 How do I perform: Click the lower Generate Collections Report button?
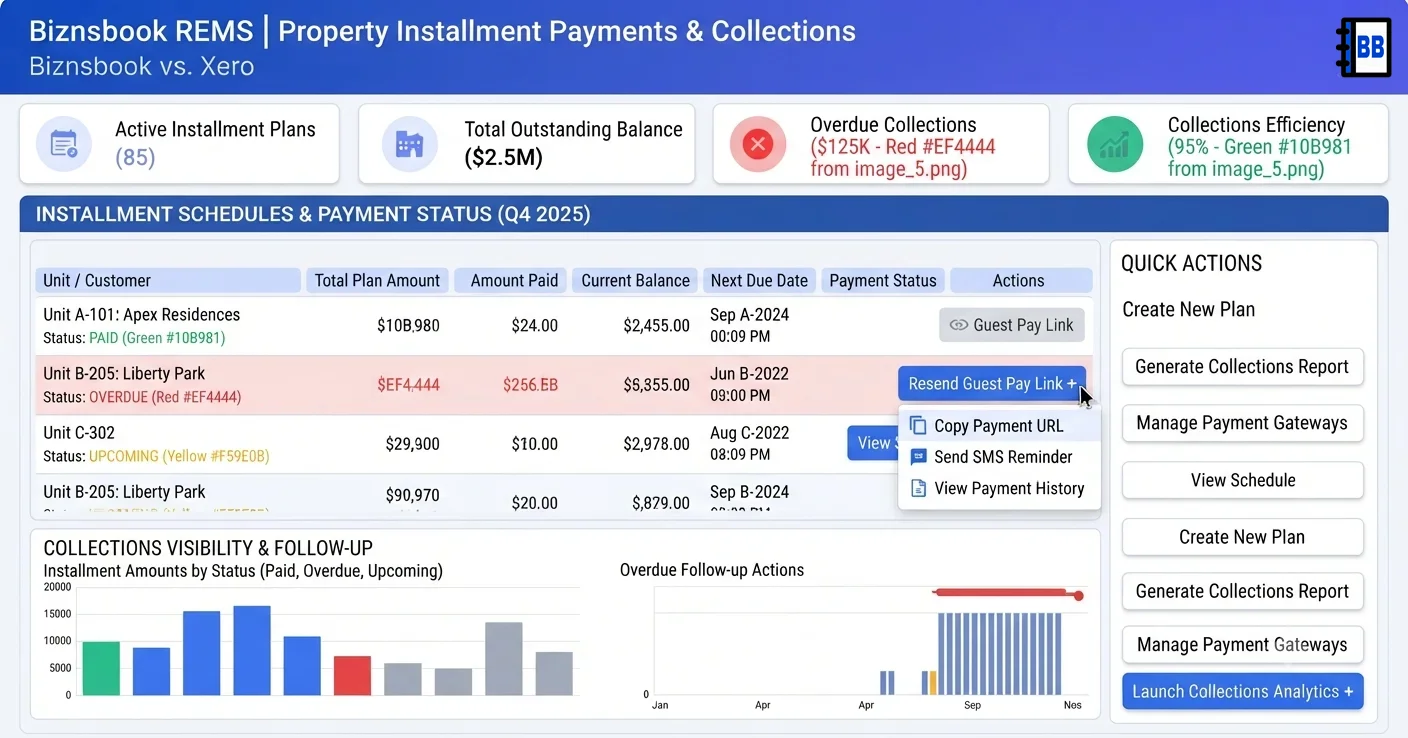1242,591
